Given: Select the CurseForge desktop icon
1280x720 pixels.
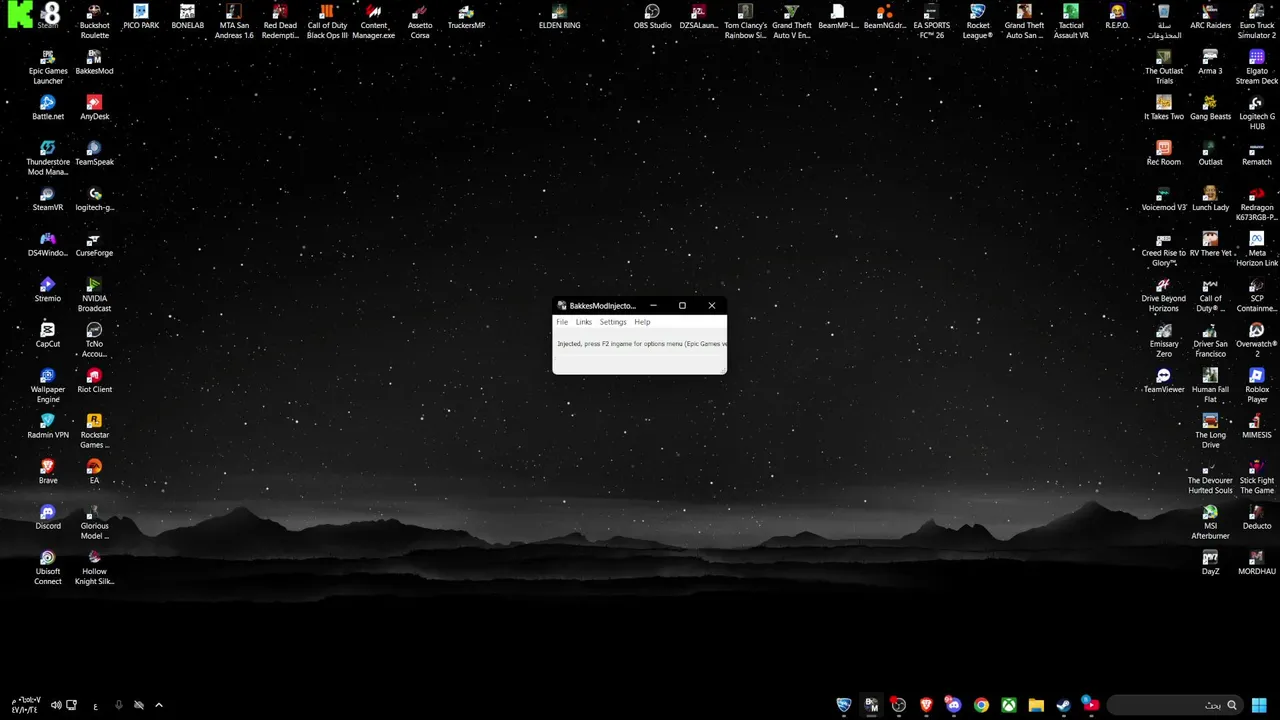Looking at the screenshot, I should point(94,244).
